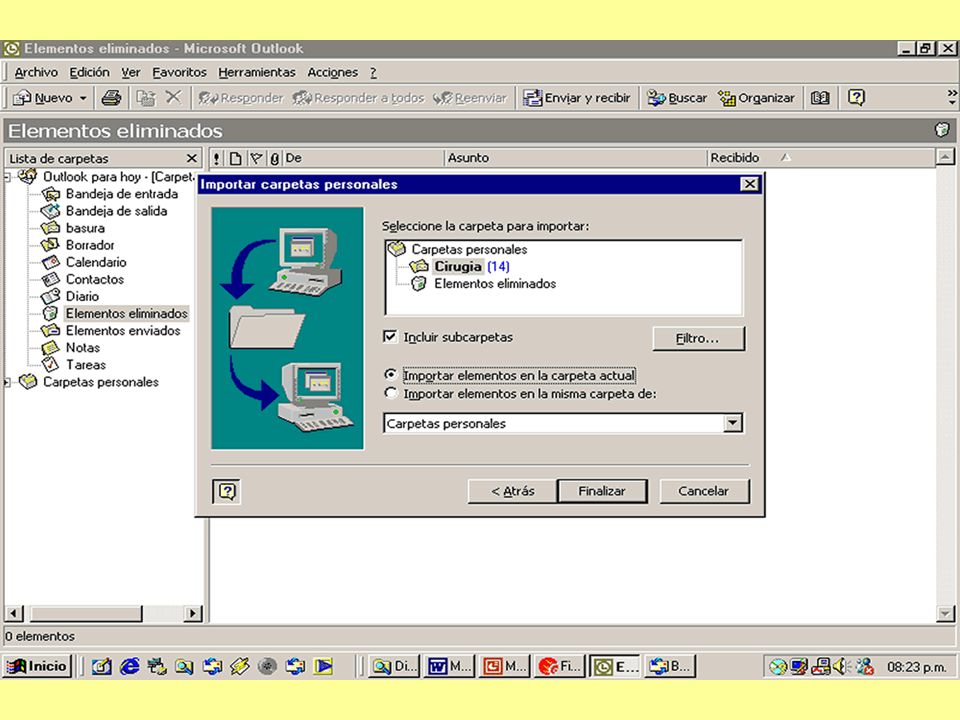Open the Edición menu

tap(89, 72)
